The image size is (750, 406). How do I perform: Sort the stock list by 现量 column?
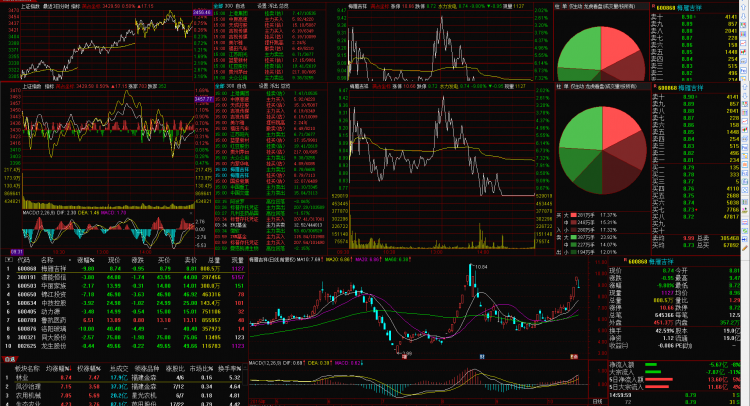(238, 260)
